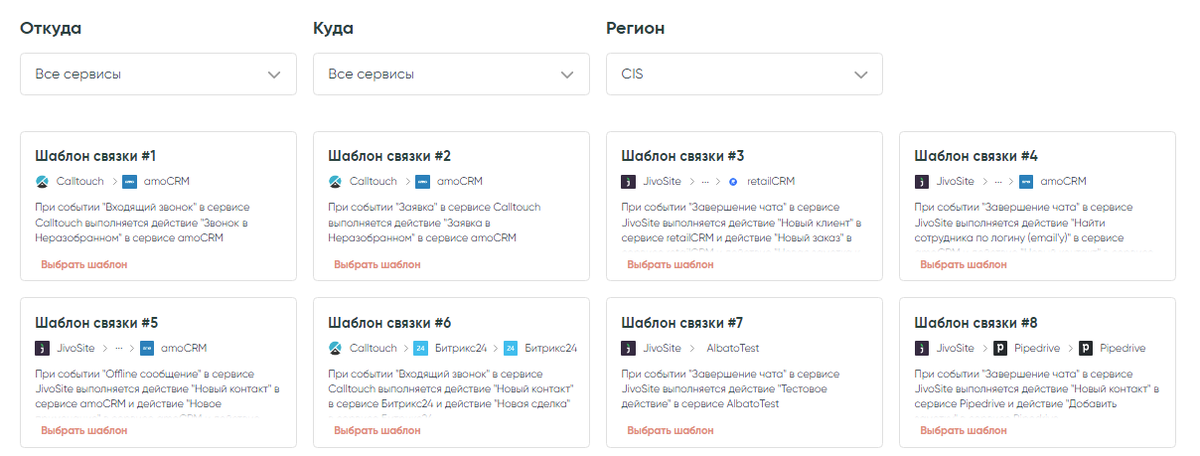
Task: Click JivoSite icon in template #8
Action: pos(921,348)
